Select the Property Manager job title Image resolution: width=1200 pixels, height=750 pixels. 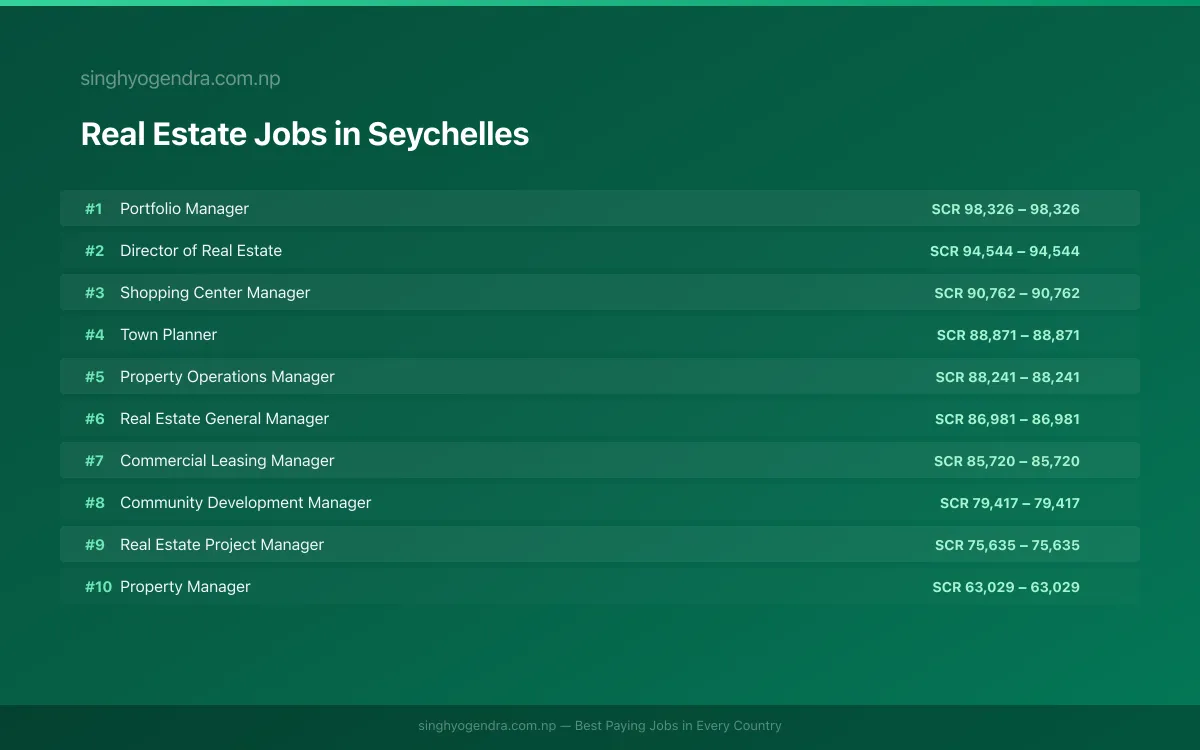click(x=185, y=587)
